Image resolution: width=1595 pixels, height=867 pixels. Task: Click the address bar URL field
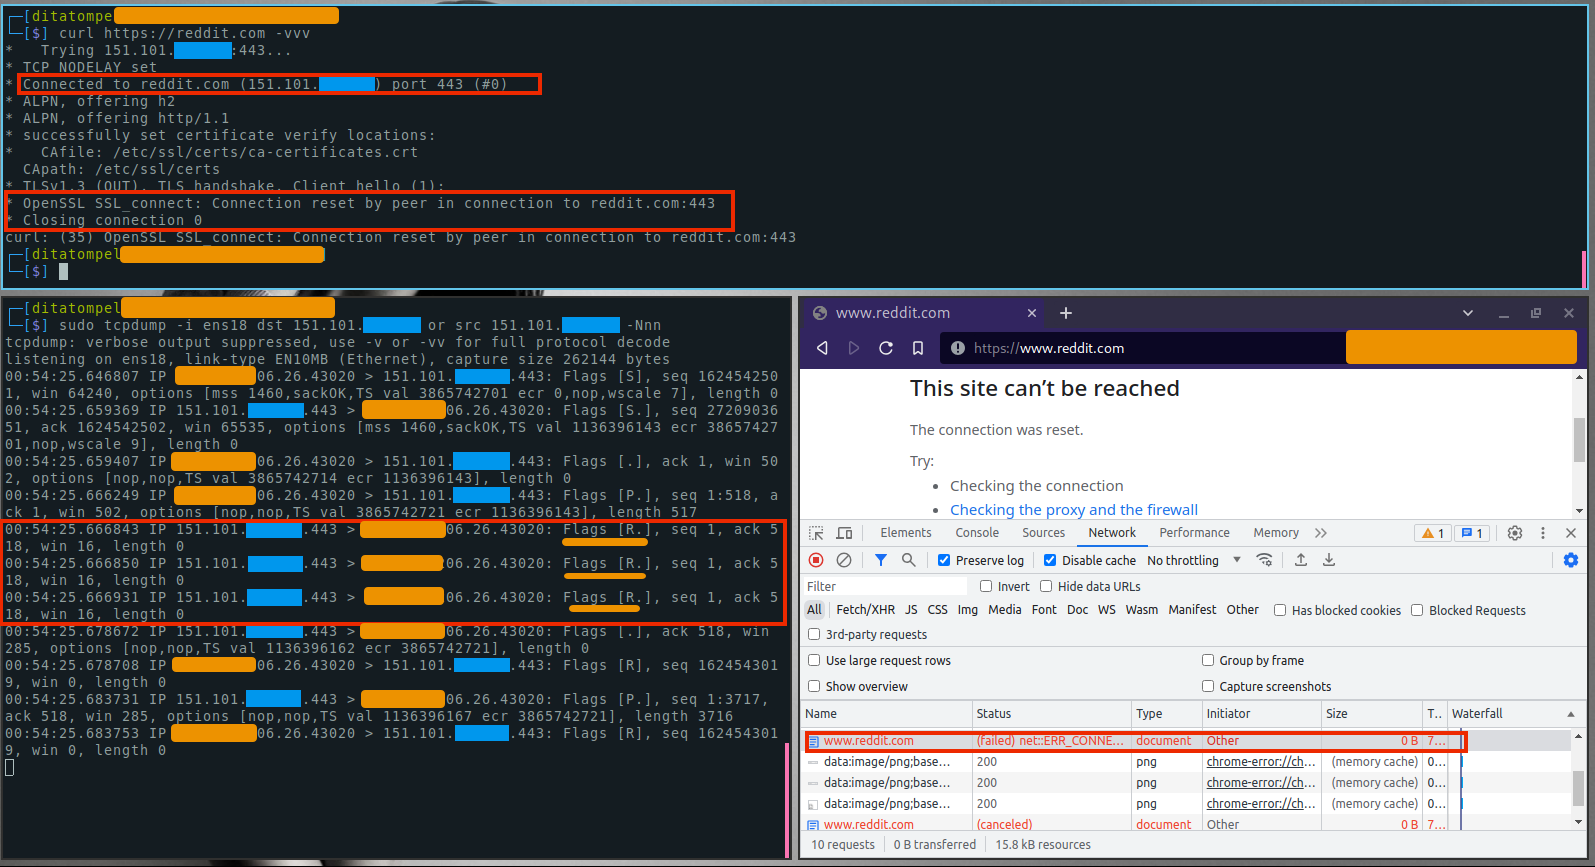1141,348
